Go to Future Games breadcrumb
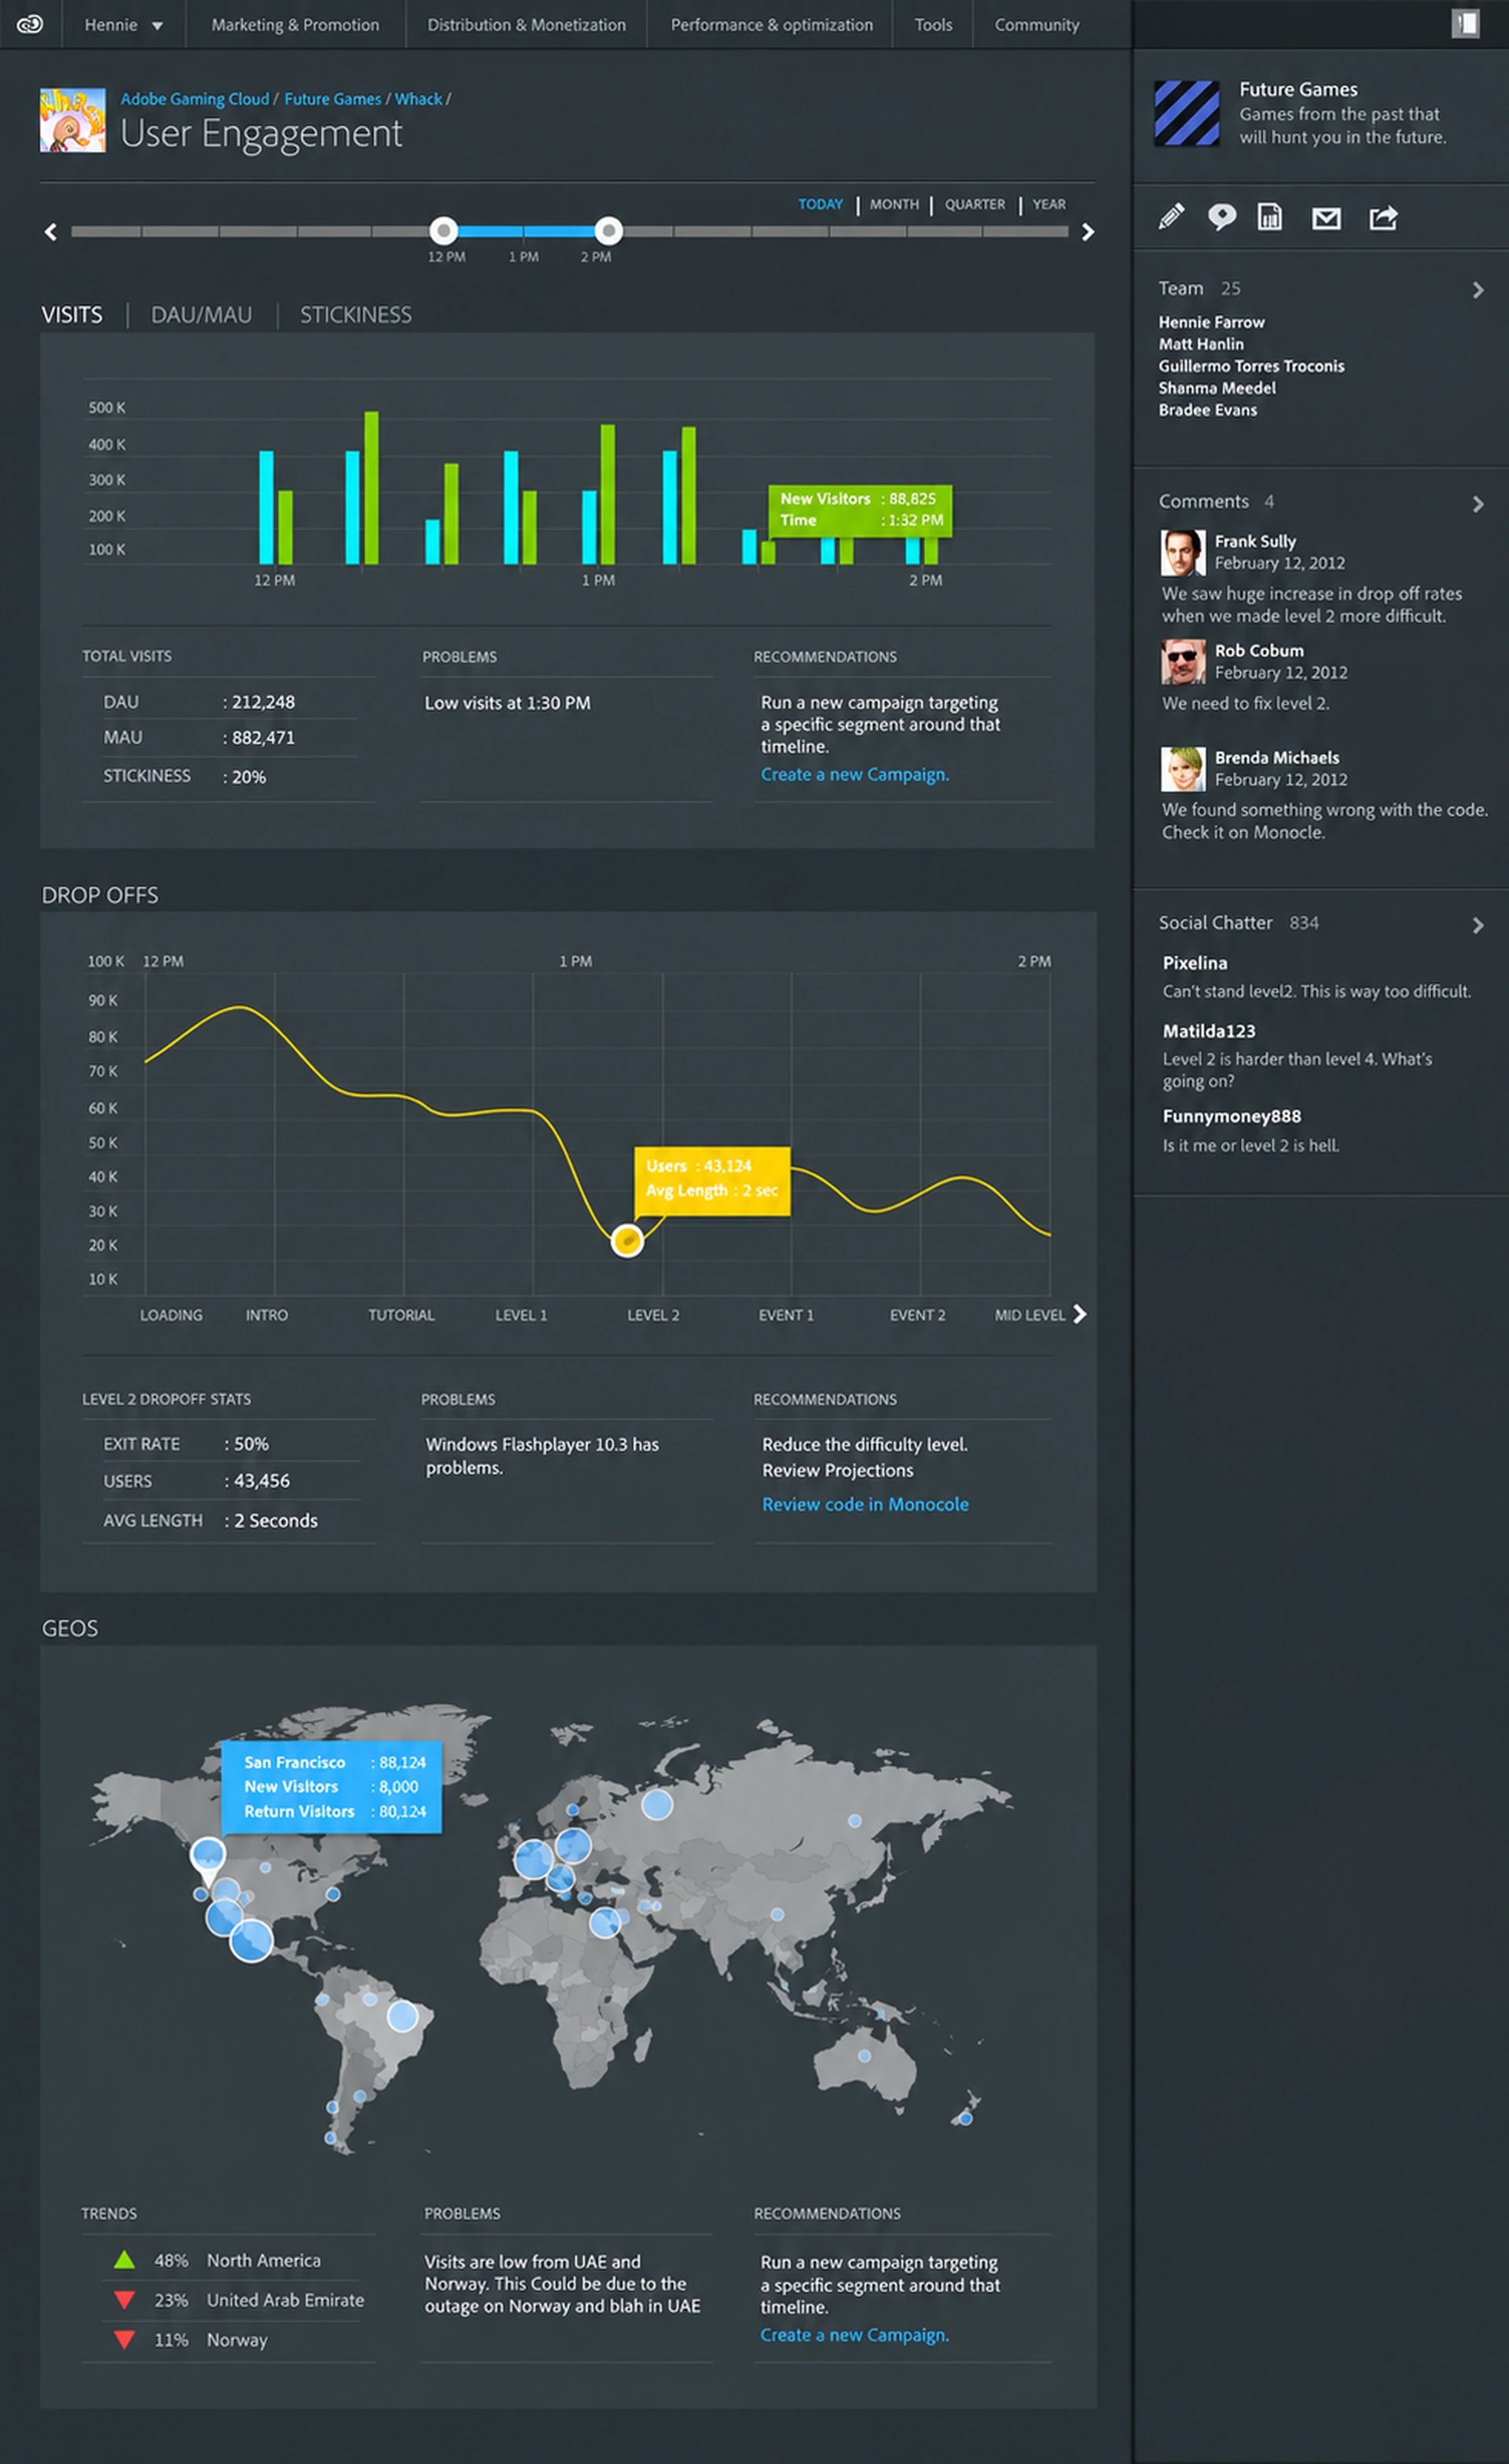The height and width of the screenshot is (2464, 1509). (x=332, y=99)
